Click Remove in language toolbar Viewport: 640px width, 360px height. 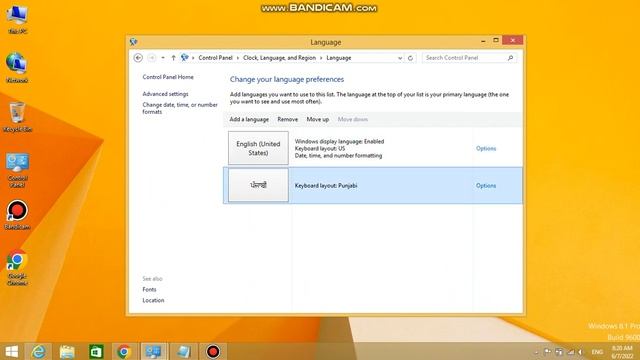click(x=287, y=119)
